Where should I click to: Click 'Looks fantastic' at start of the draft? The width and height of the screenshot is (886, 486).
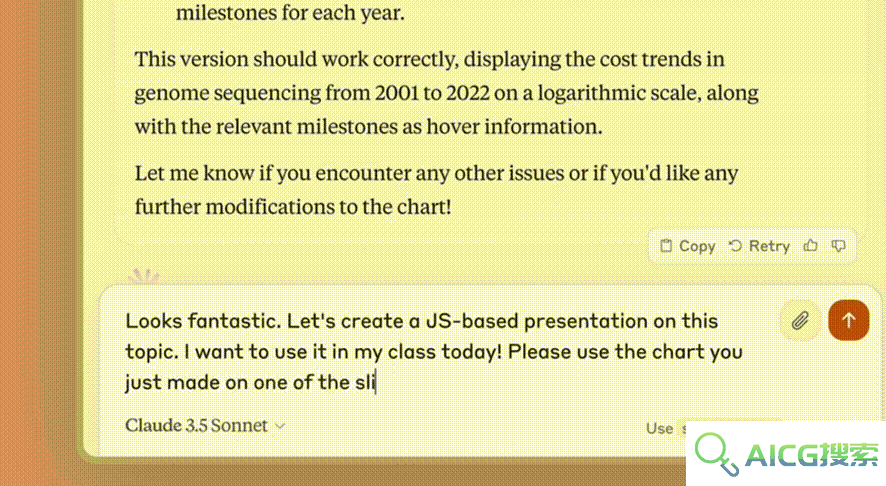[203, 321]
